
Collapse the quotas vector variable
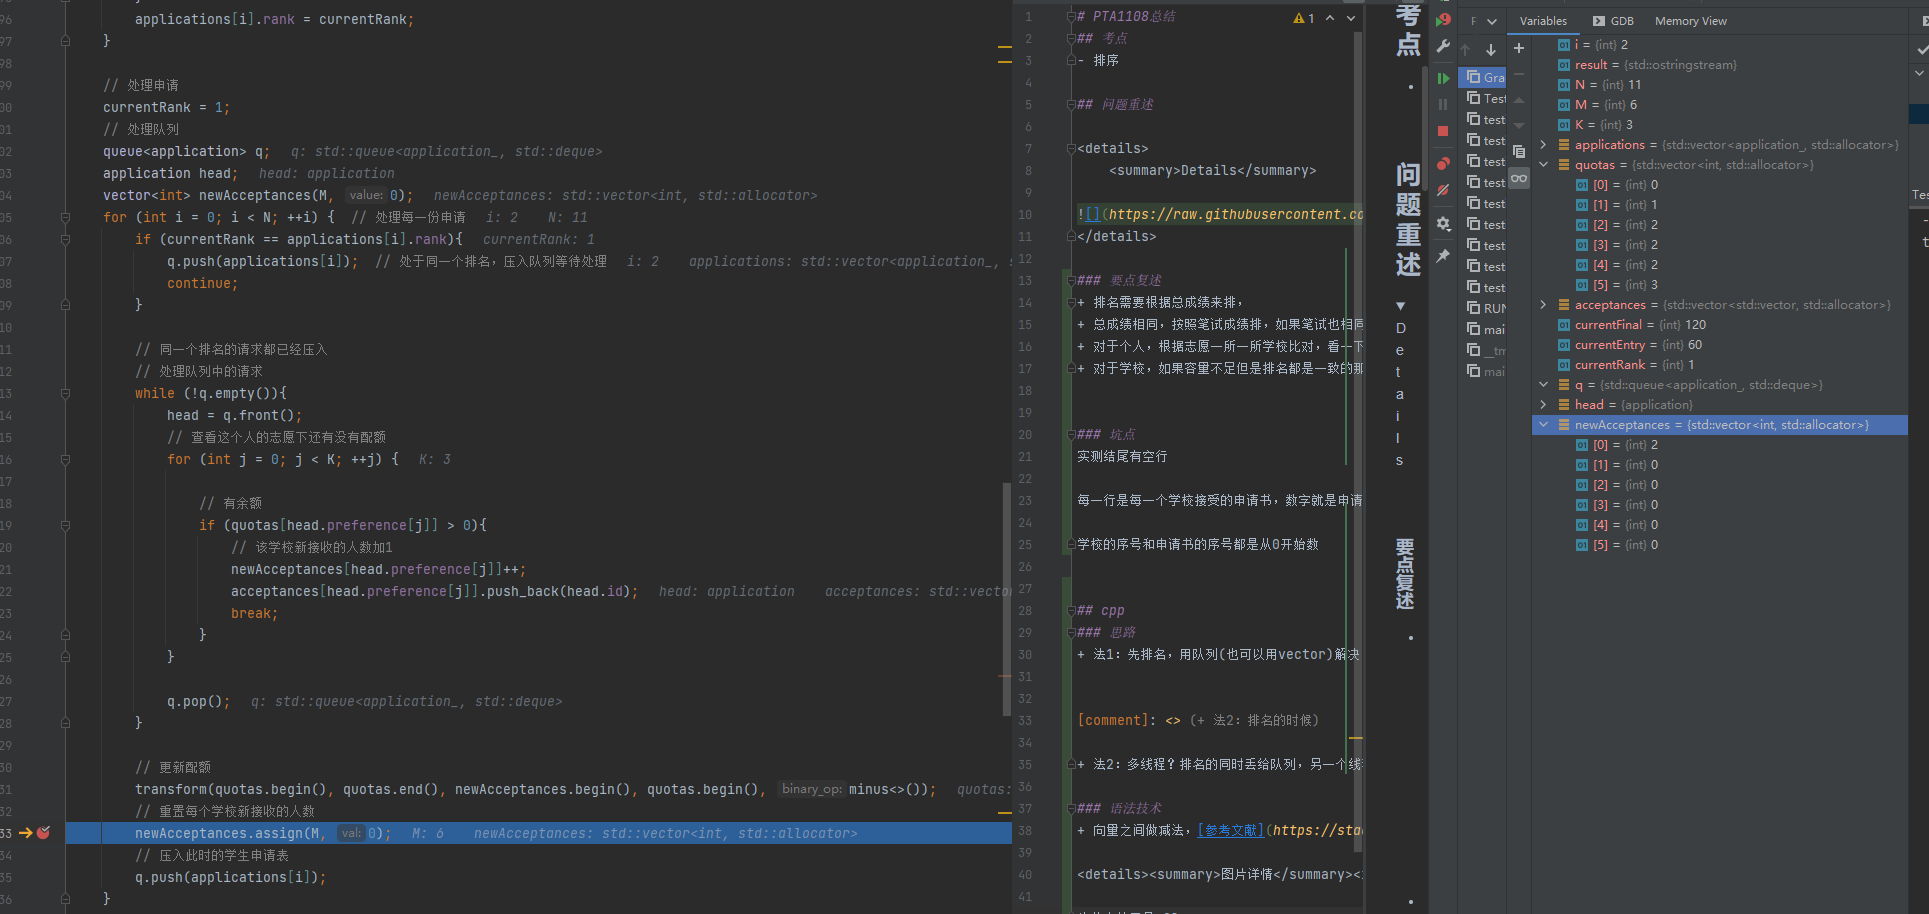coord(1543,165)
